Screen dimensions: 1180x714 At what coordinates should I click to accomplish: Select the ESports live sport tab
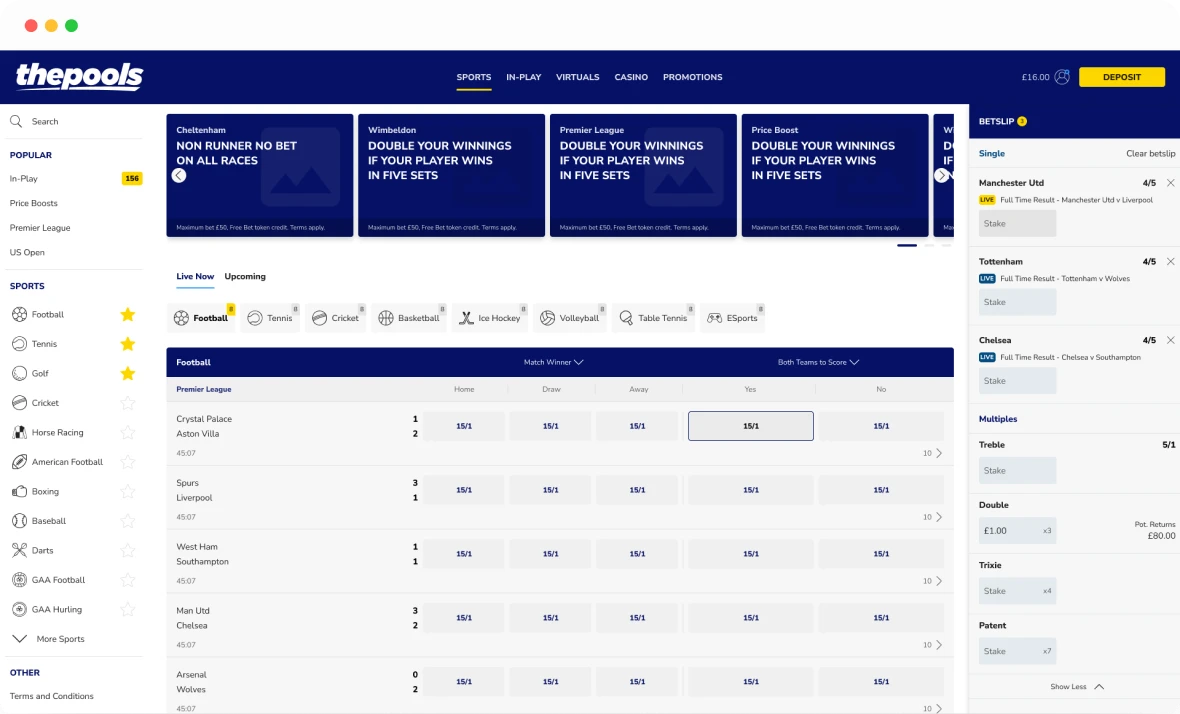point(733,318)
